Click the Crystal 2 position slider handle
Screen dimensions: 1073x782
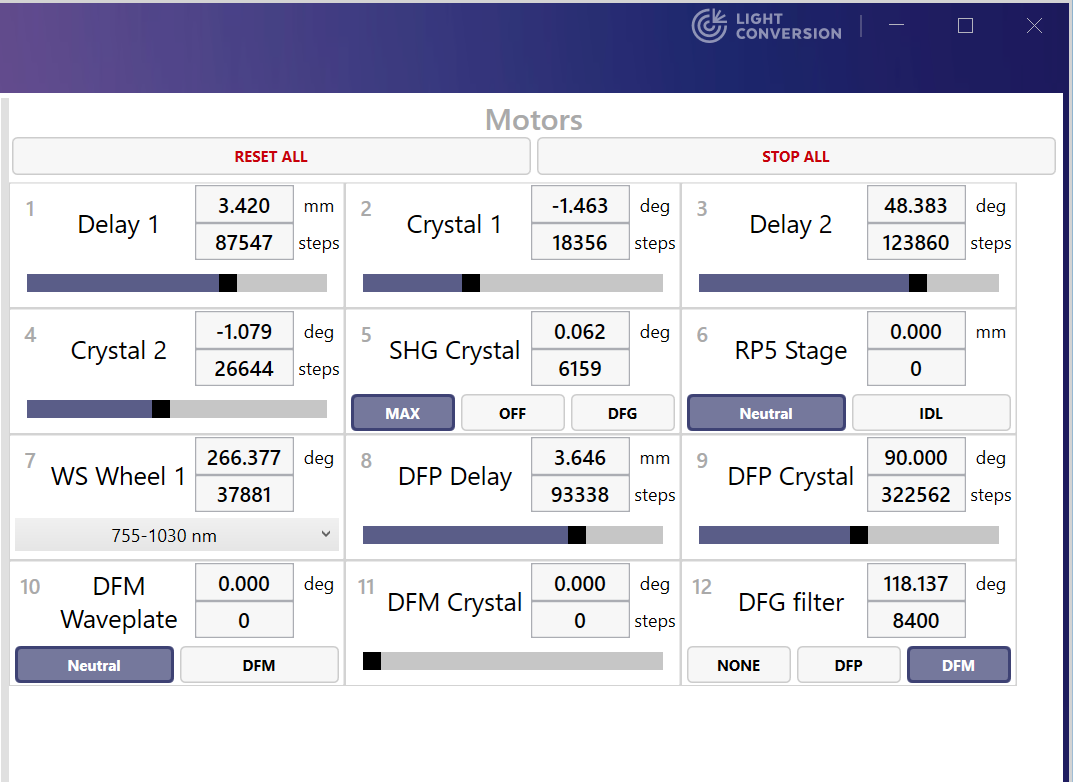tap(160, 409)
